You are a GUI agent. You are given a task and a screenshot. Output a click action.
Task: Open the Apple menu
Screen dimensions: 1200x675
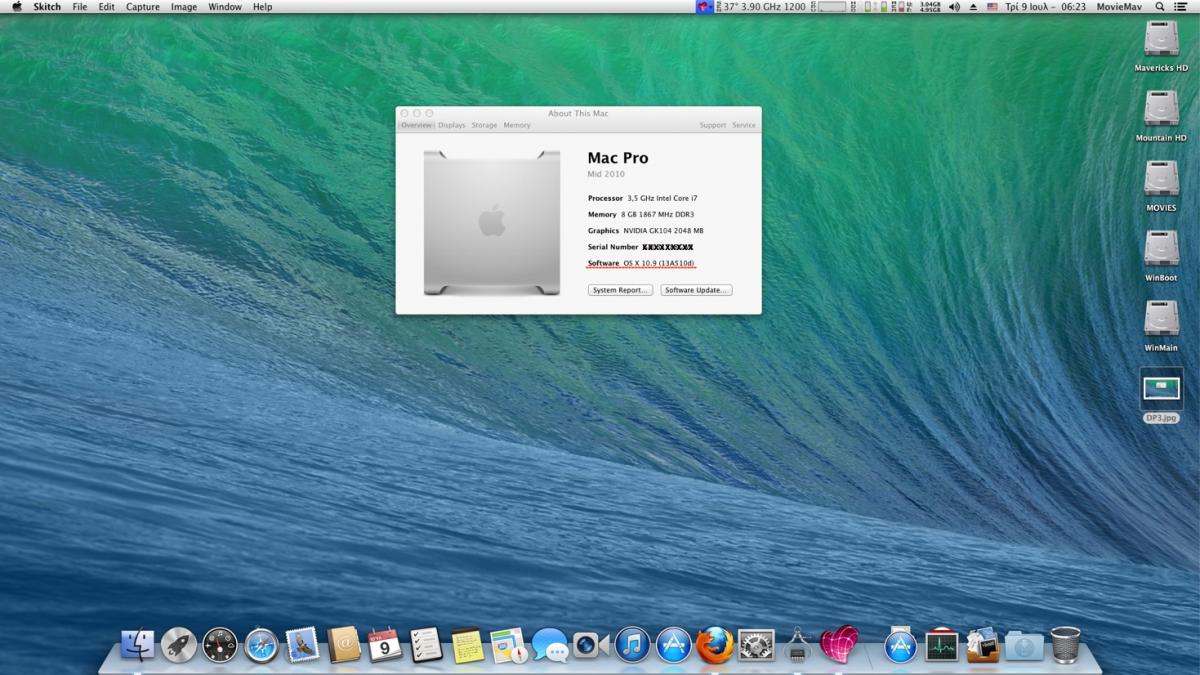coord(16,7)
